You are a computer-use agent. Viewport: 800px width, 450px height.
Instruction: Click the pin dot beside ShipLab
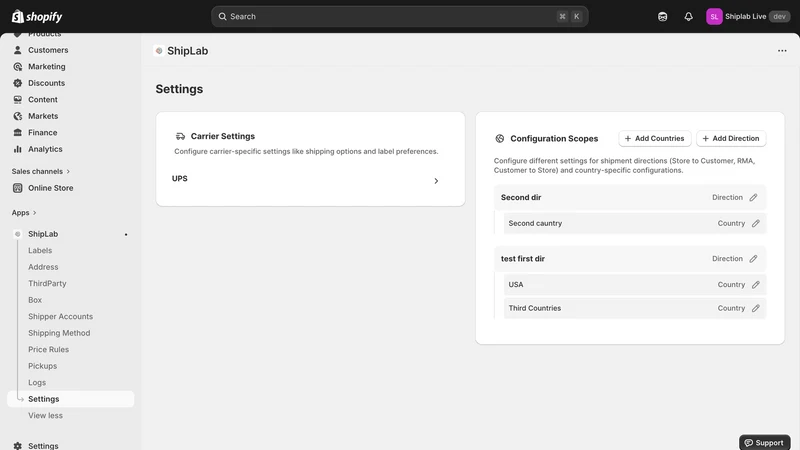click(x=126, y=234)
